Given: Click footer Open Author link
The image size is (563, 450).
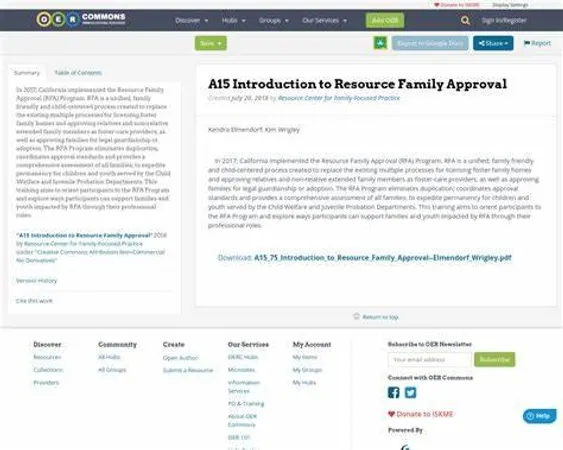Looking at the screenshot, I should pos(180,358).
